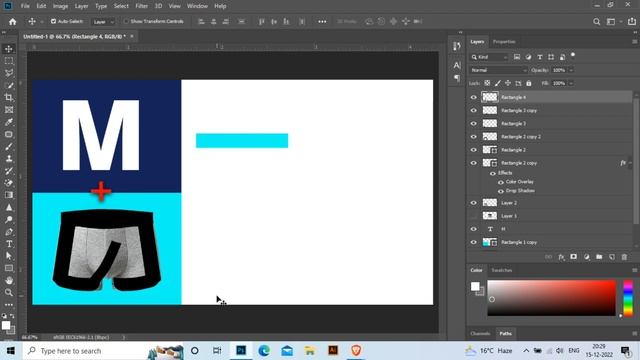640x360 pixels.
Task: Toggle Show Transform Controls checkbox
Action: 126,21
